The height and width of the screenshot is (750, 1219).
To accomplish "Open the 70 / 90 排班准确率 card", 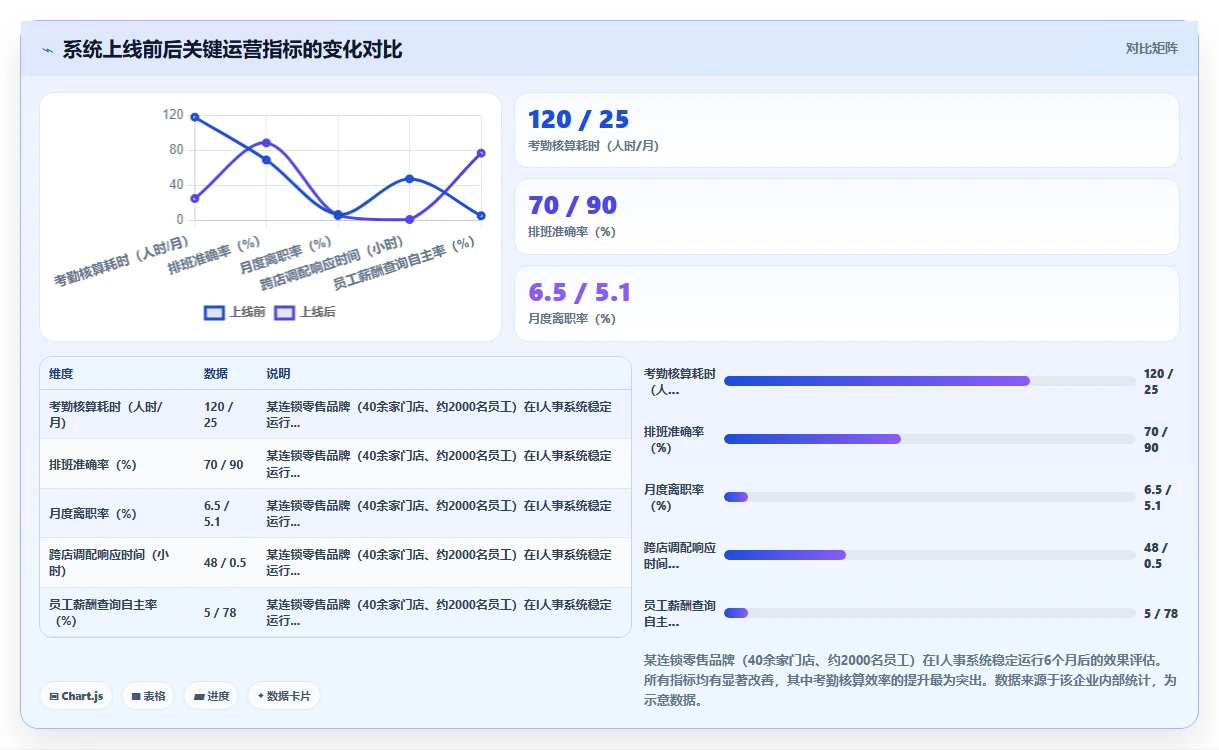I will click(846, 216).
